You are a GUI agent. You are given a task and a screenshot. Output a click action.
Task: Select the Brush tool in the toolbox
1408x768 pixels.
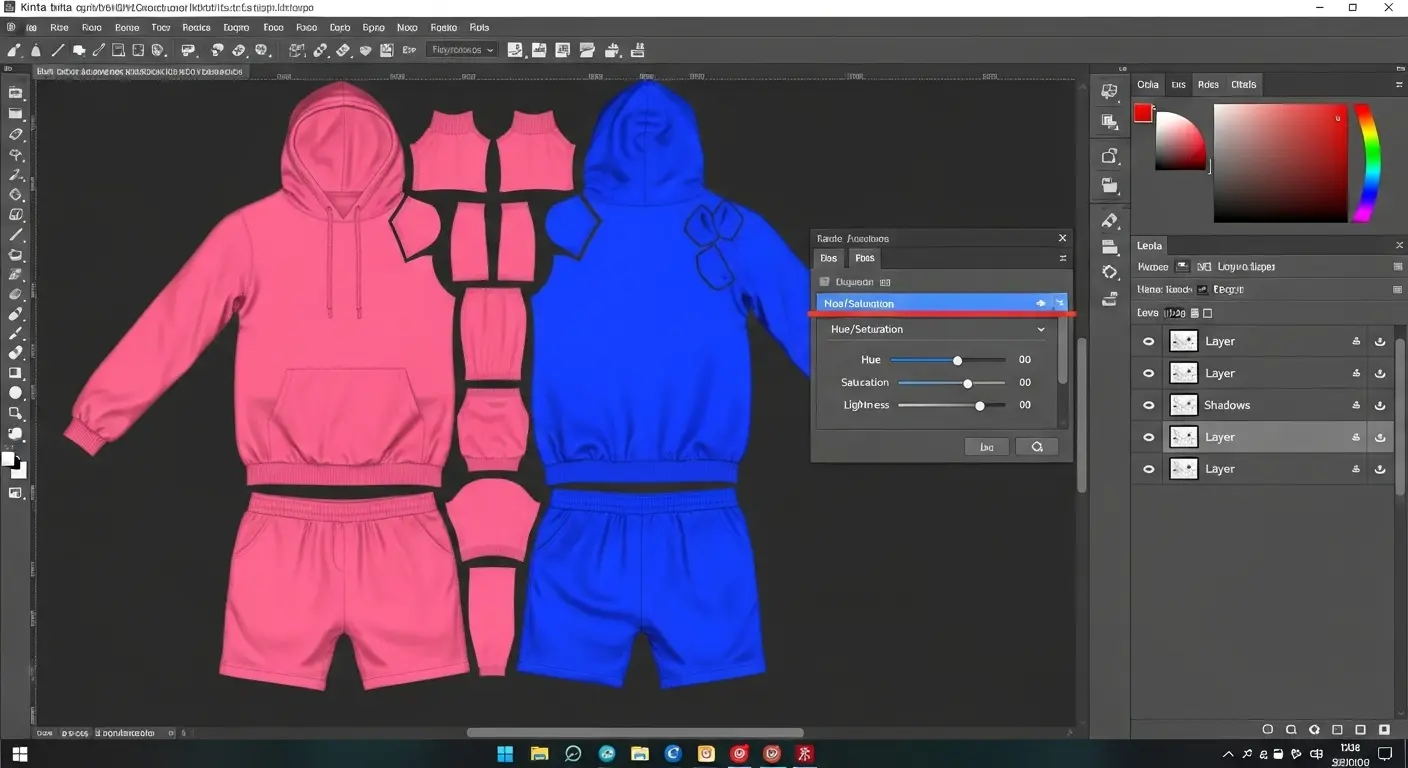point(16,235)
